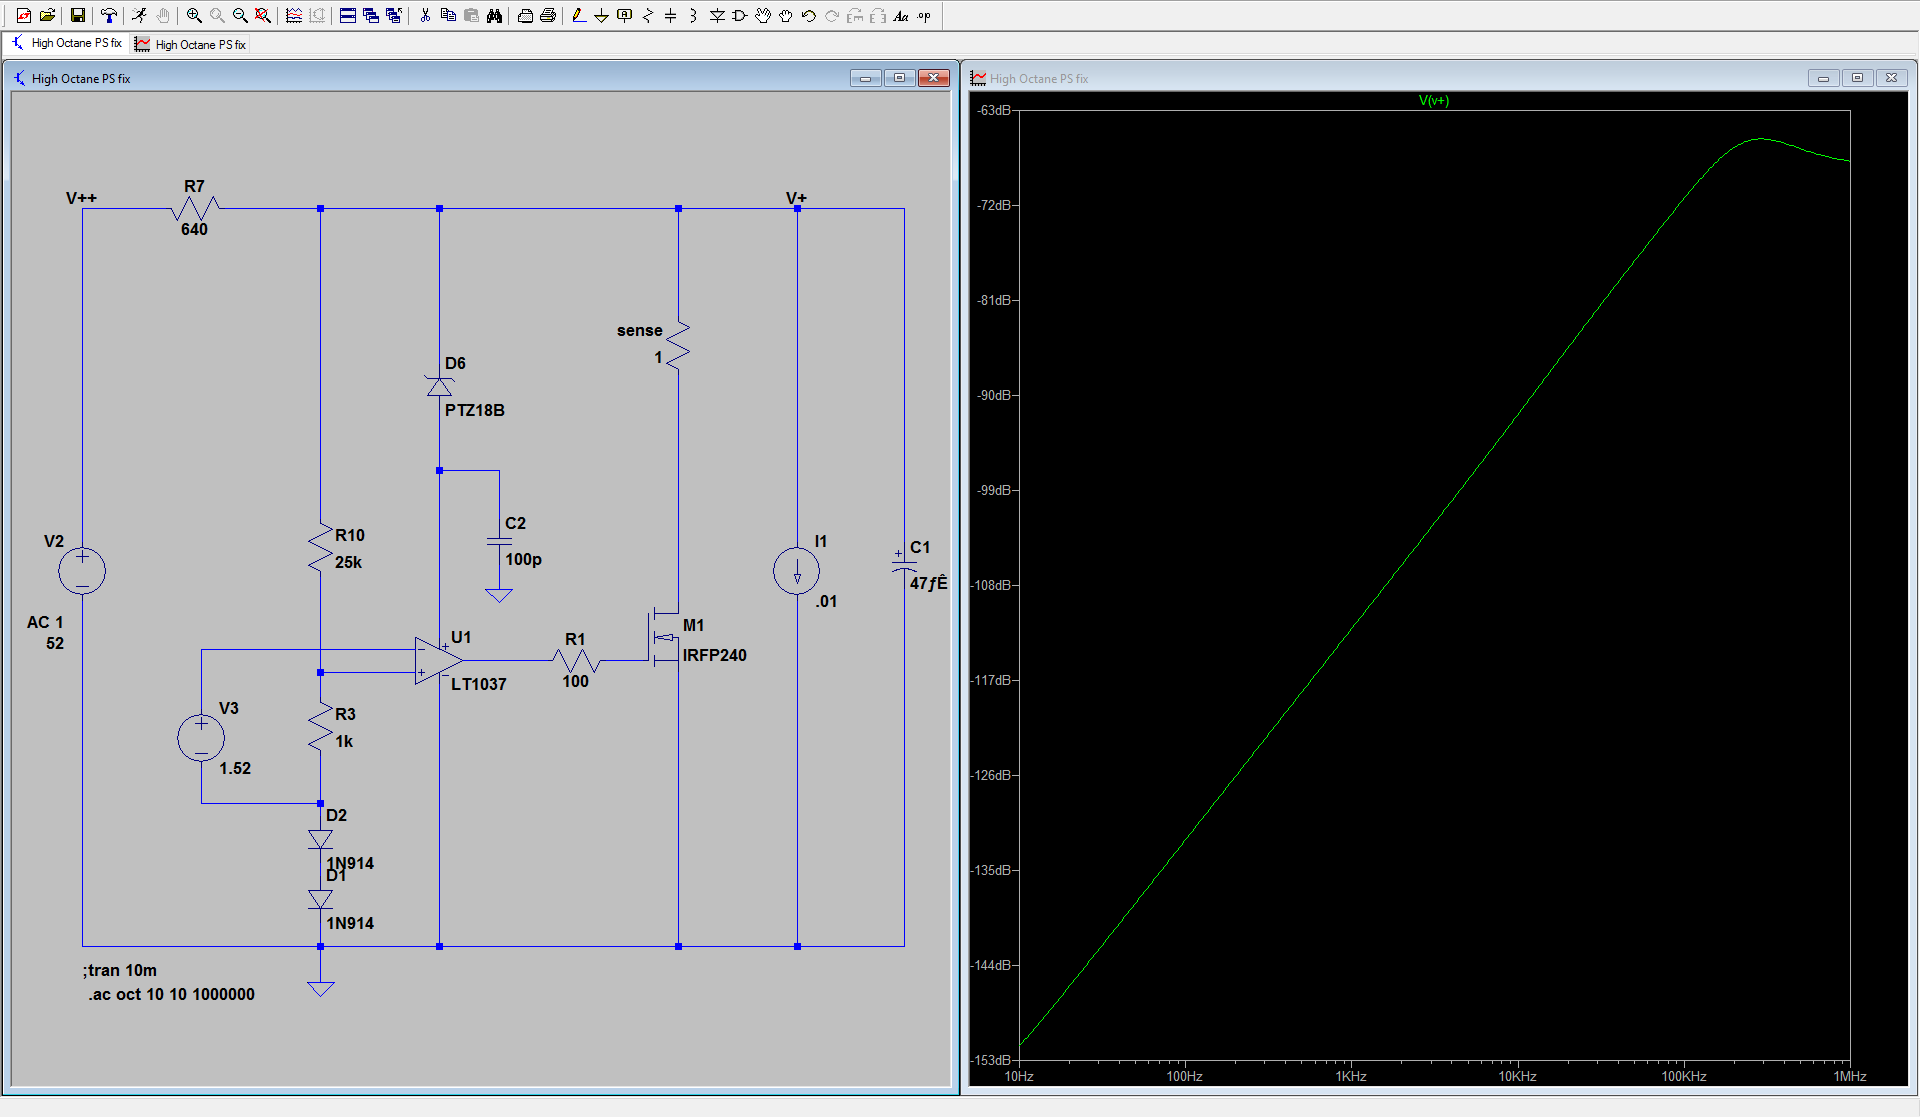This screenshot has width=1920, height=1117.
Task: Switch to the schematic High Octane PS fix tab
Action: (67, 43)
